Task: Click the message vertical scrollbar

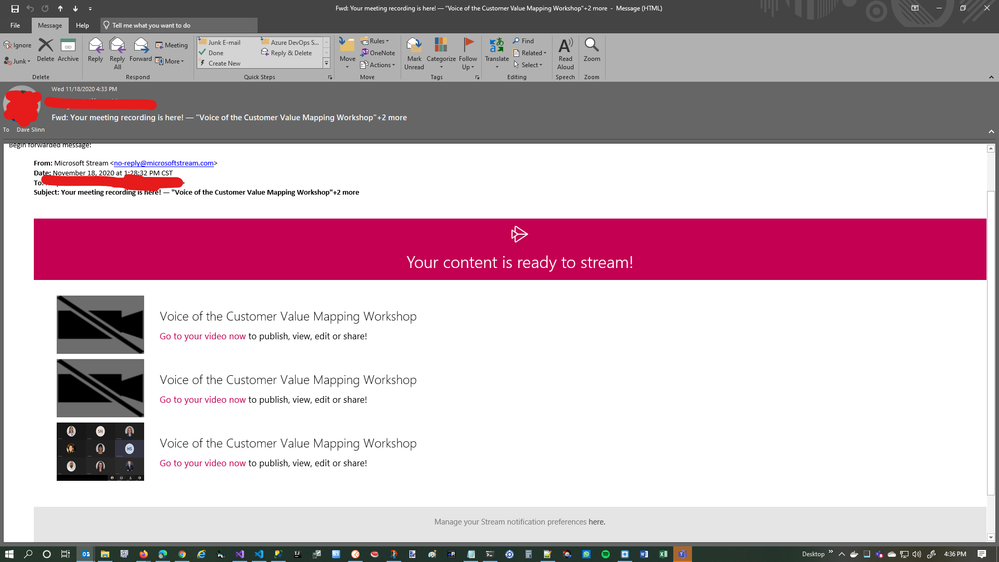Action: point(991,343)
